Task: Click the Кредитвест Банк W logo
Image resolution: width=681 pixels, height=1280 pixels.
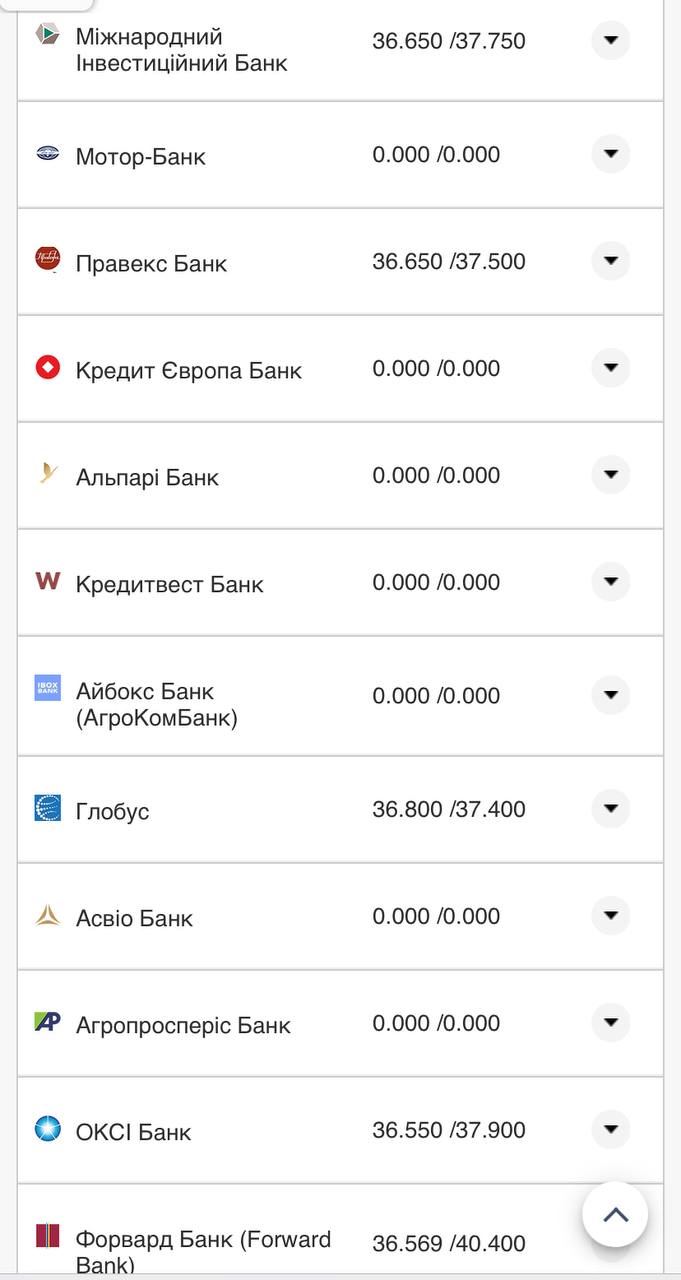Action: click(x=48, y=580)
